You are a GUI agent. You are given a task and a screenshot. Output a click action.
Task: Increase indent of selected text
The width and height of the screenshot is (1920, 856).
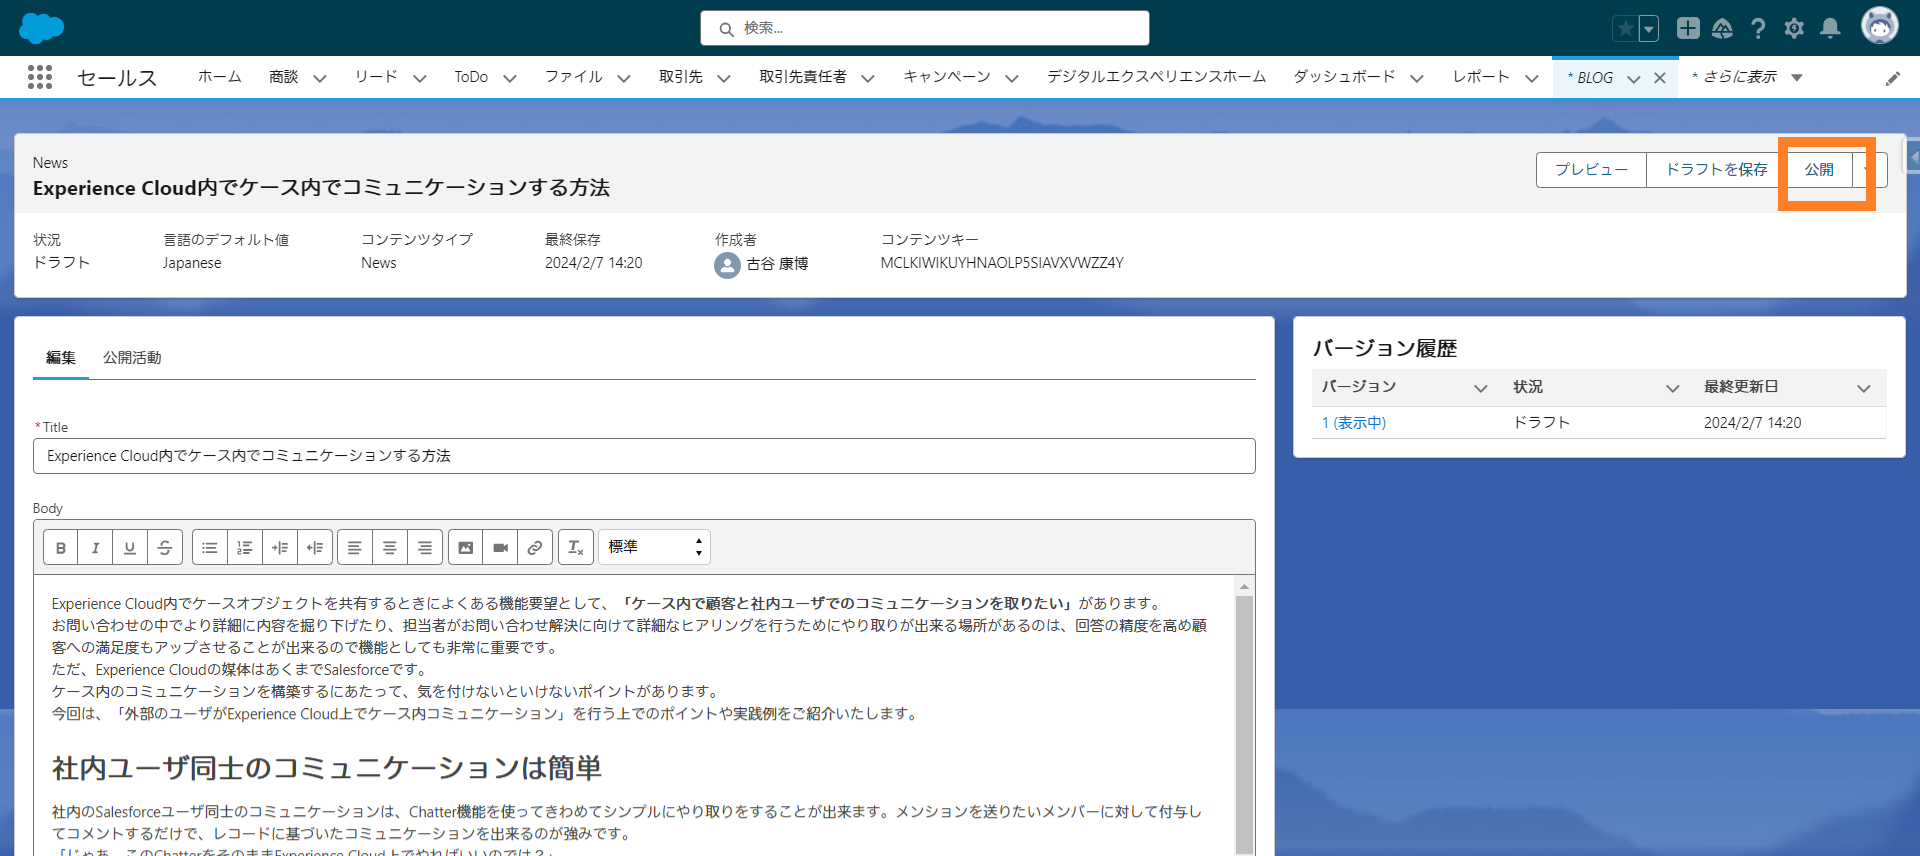point(280,547)
